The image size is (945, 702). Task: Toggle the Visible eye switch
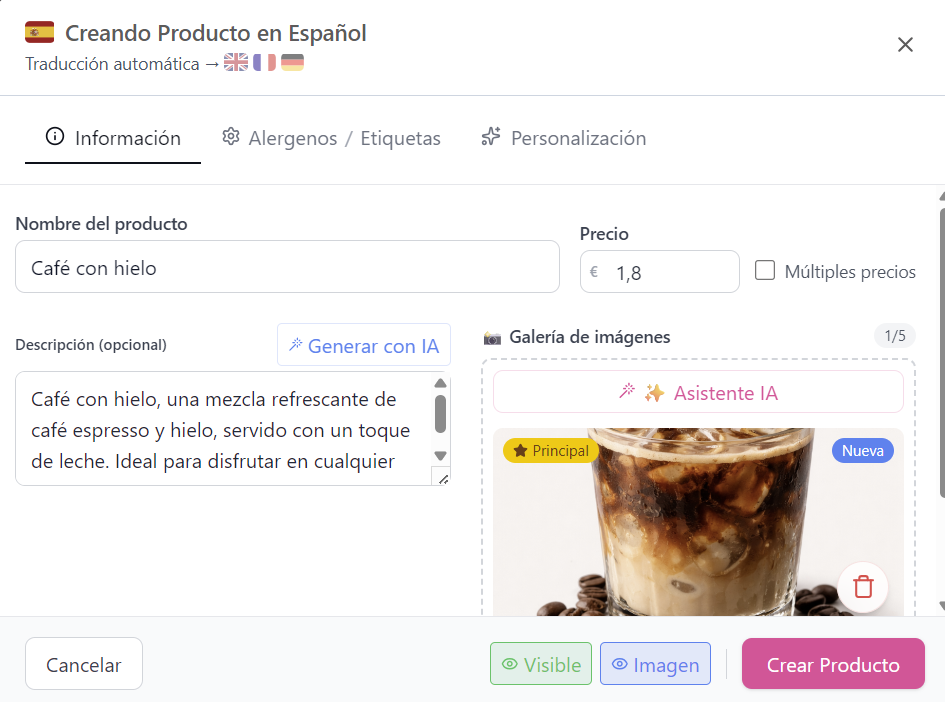[x=540, y=663]
